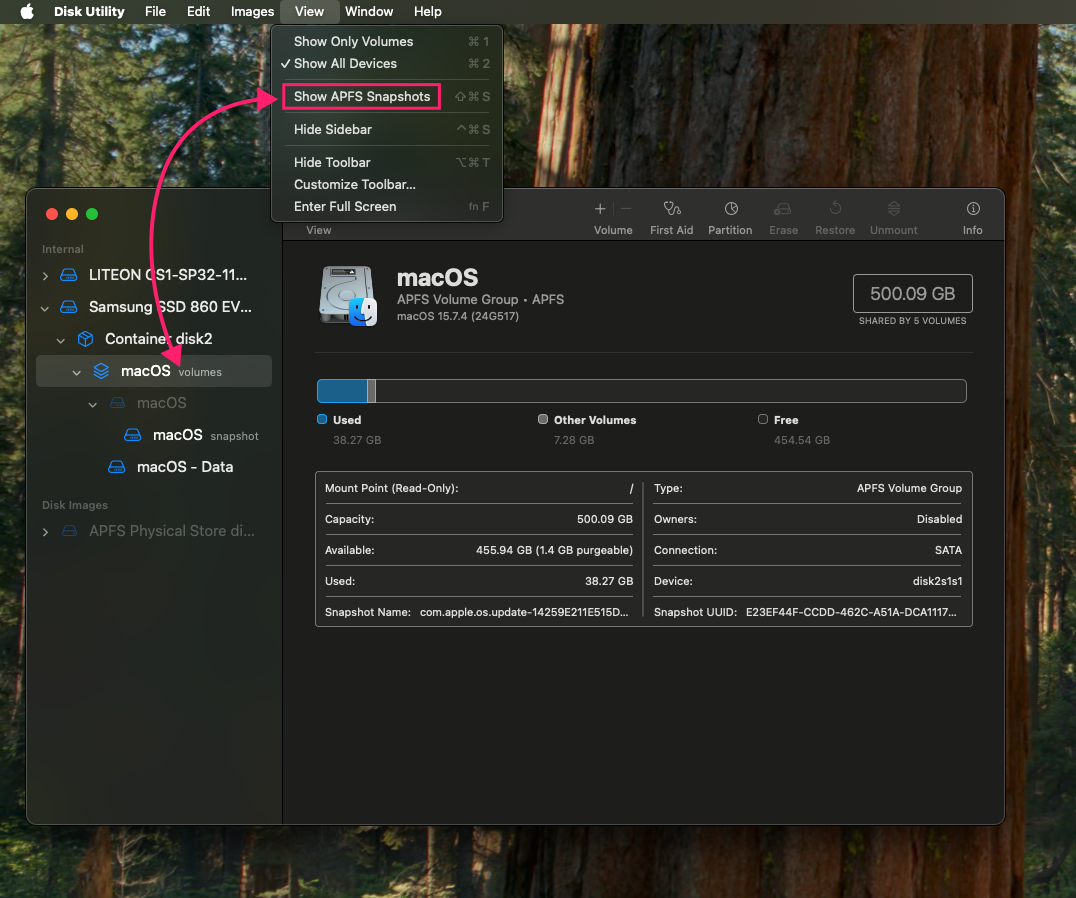Image resolution: width=1076 pixels, height=898 pixels.
Task: Click gray Other Volumes bar segment
Action: point(371,391)
